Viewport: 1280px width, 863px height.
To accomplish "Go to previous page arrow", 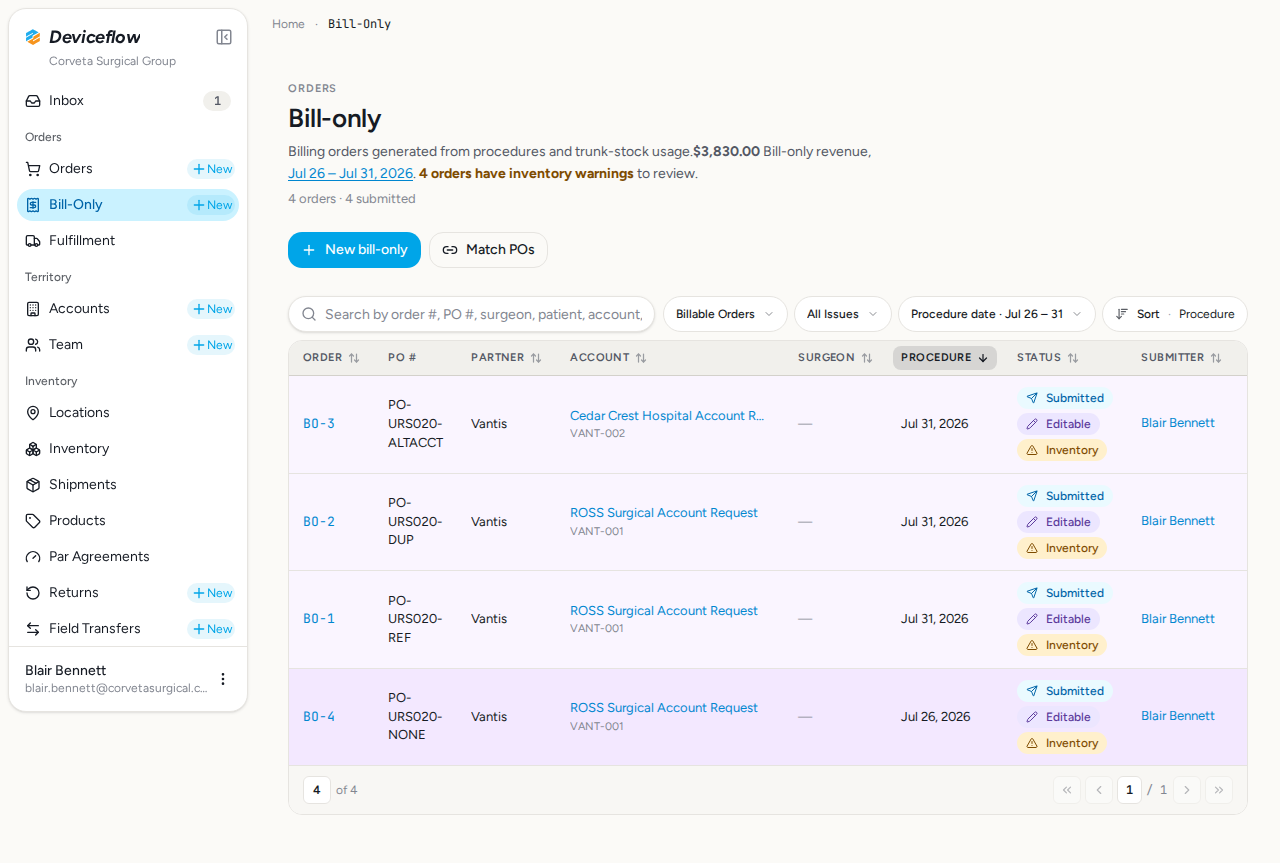I will (1099, 790).
